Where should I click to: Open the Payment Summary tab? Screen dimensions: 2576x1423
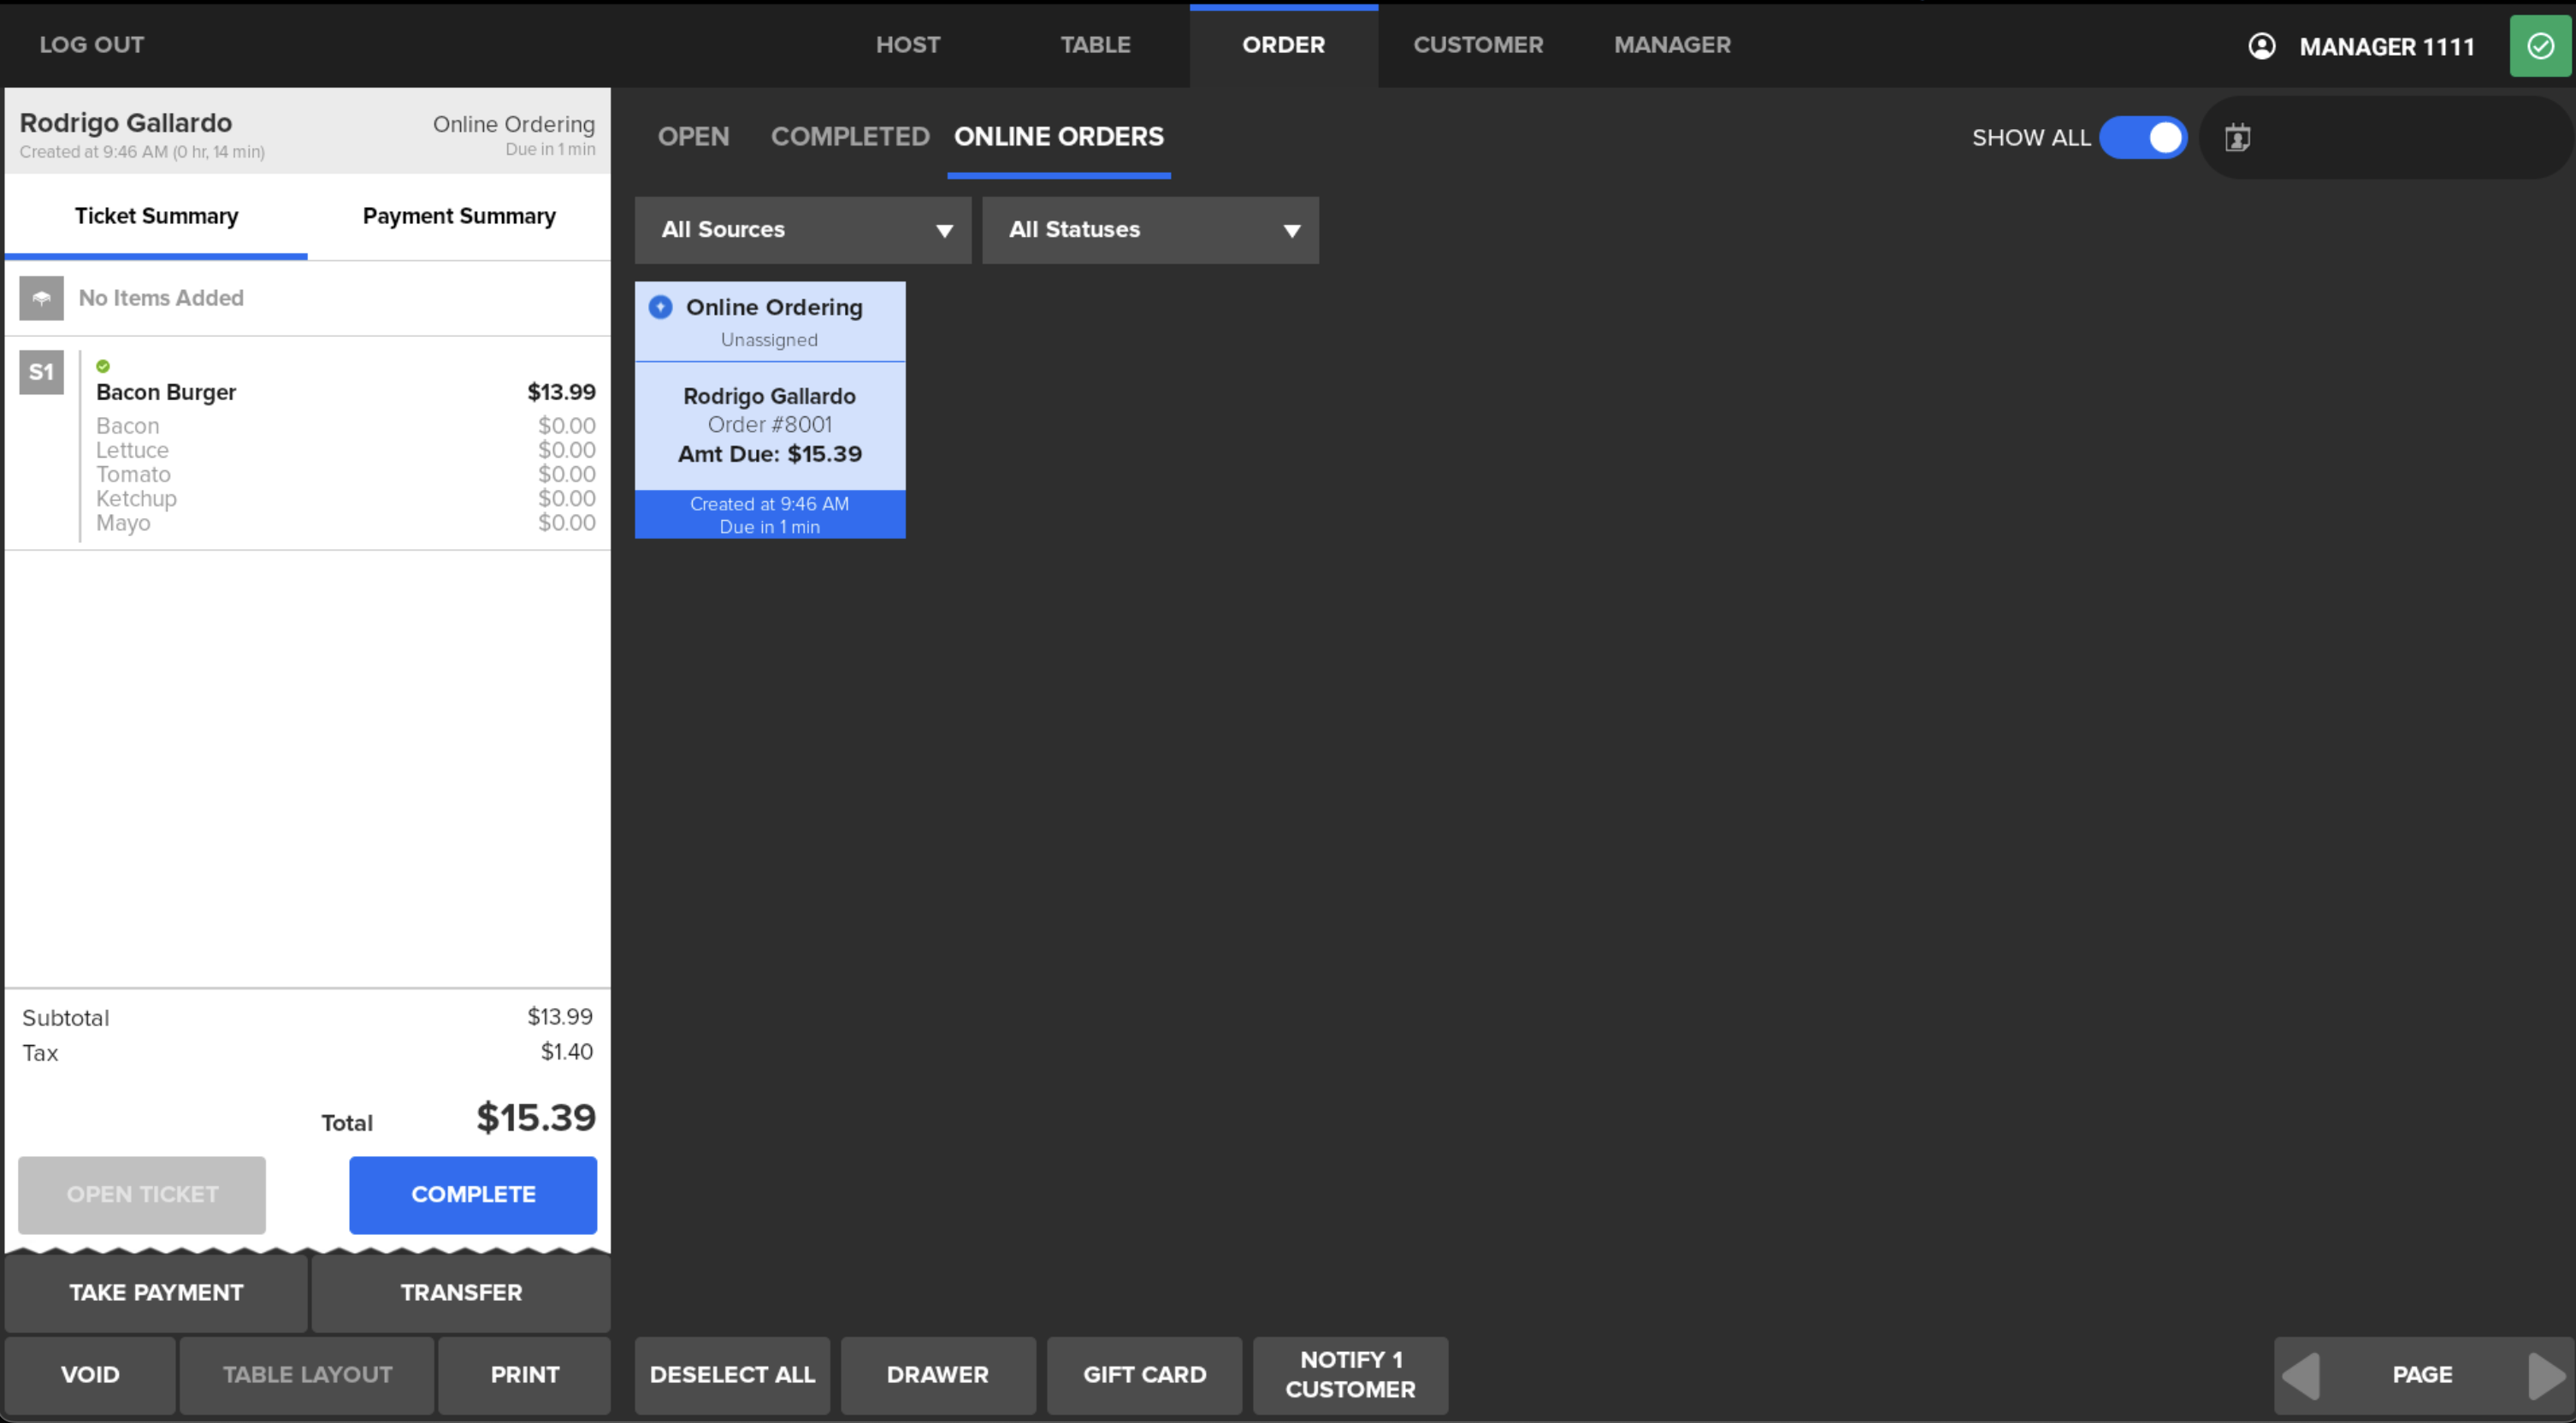[459, 216]
